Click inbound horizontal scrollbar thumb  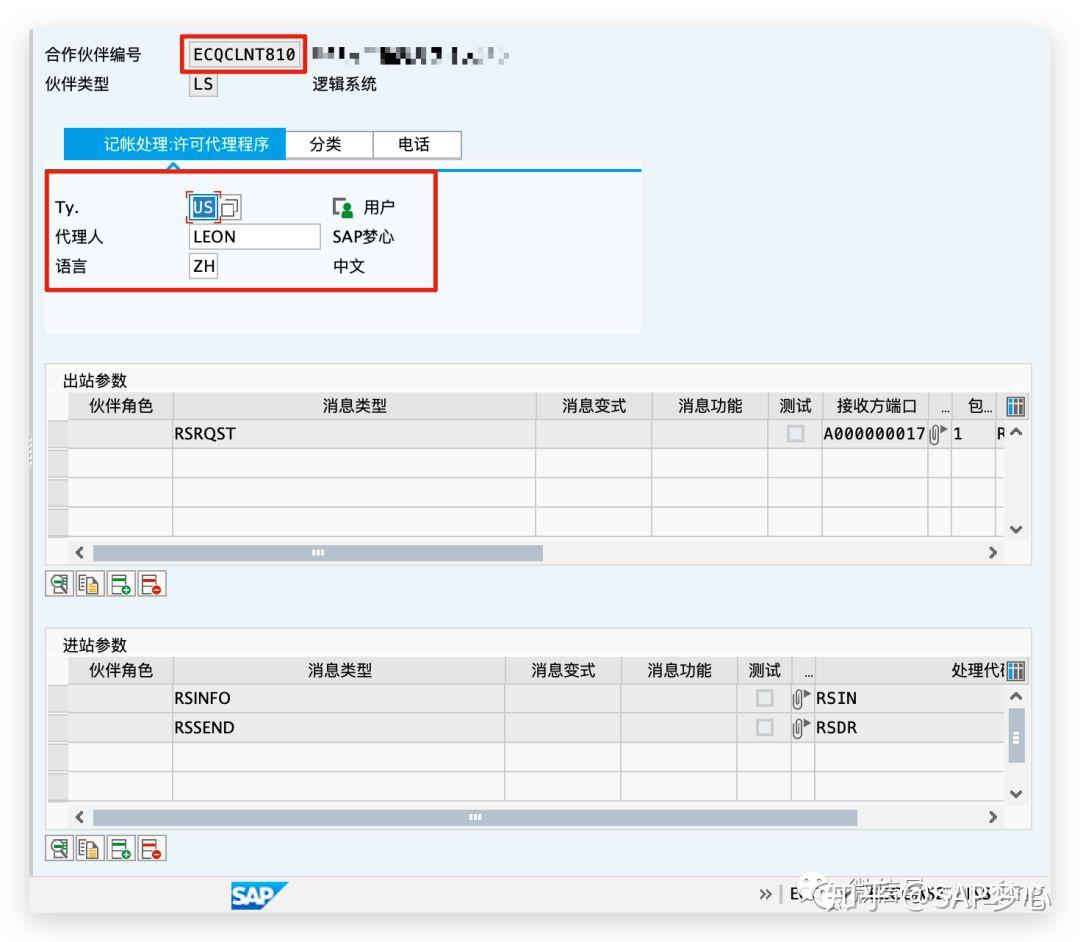tap(475, 817)
